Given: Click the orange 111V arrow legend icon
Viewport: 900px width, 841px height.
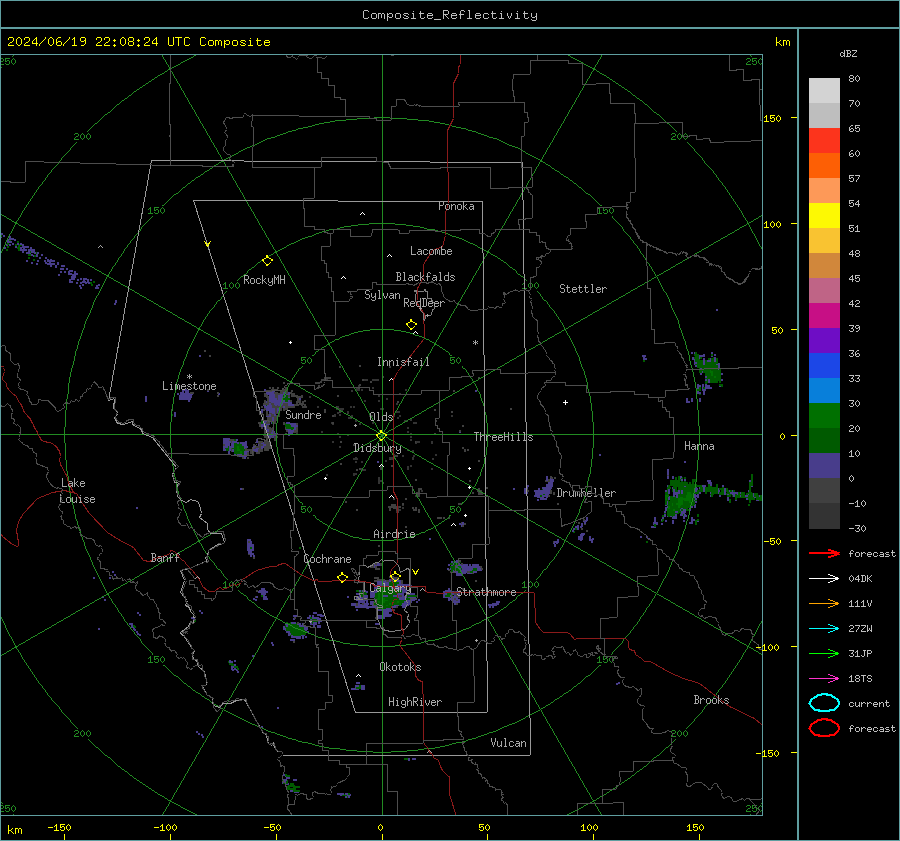Looking at the screenshot, I should (x=825, y=603).
